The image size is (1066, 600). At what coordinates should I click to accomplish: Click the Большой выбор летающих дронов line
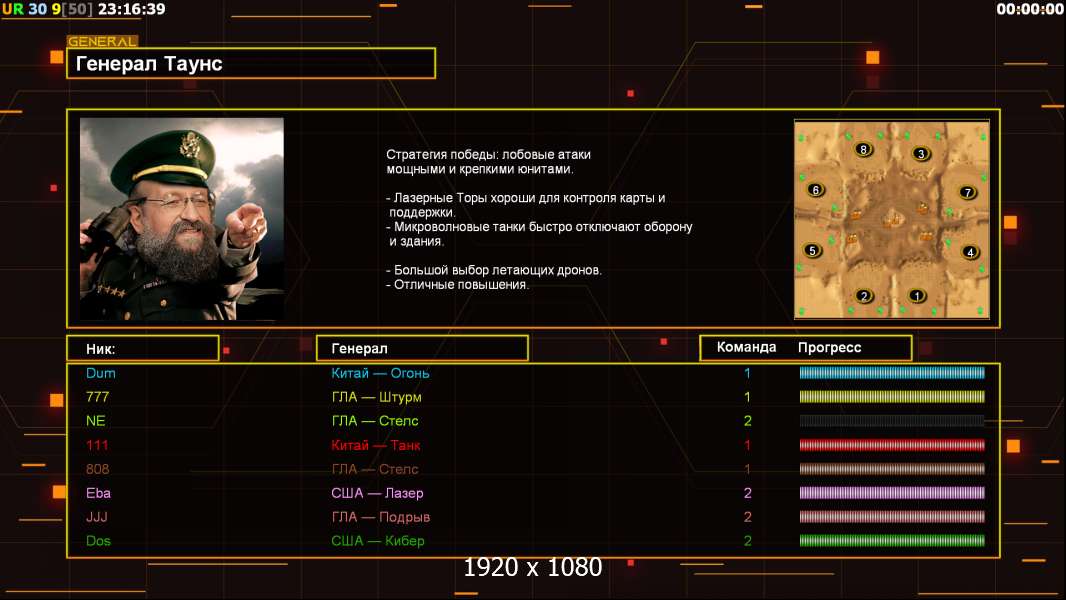coord(494,270)
